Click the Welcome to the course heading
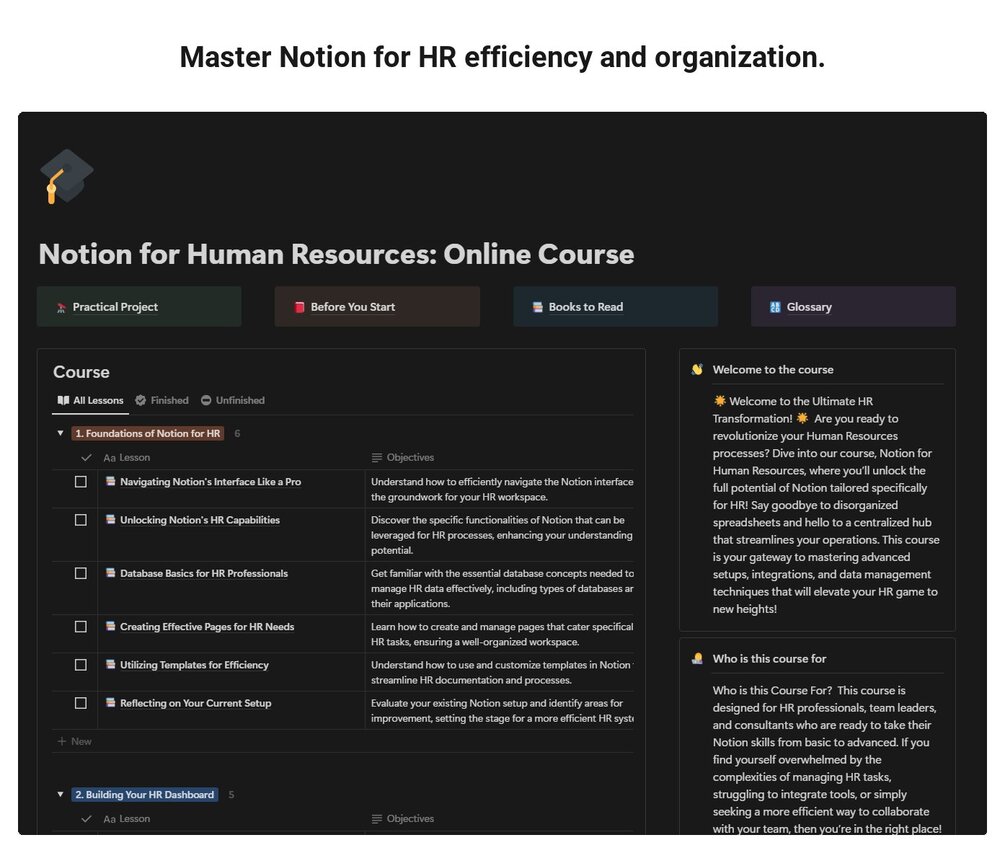 pyautogui.click(x=773, y=370)
